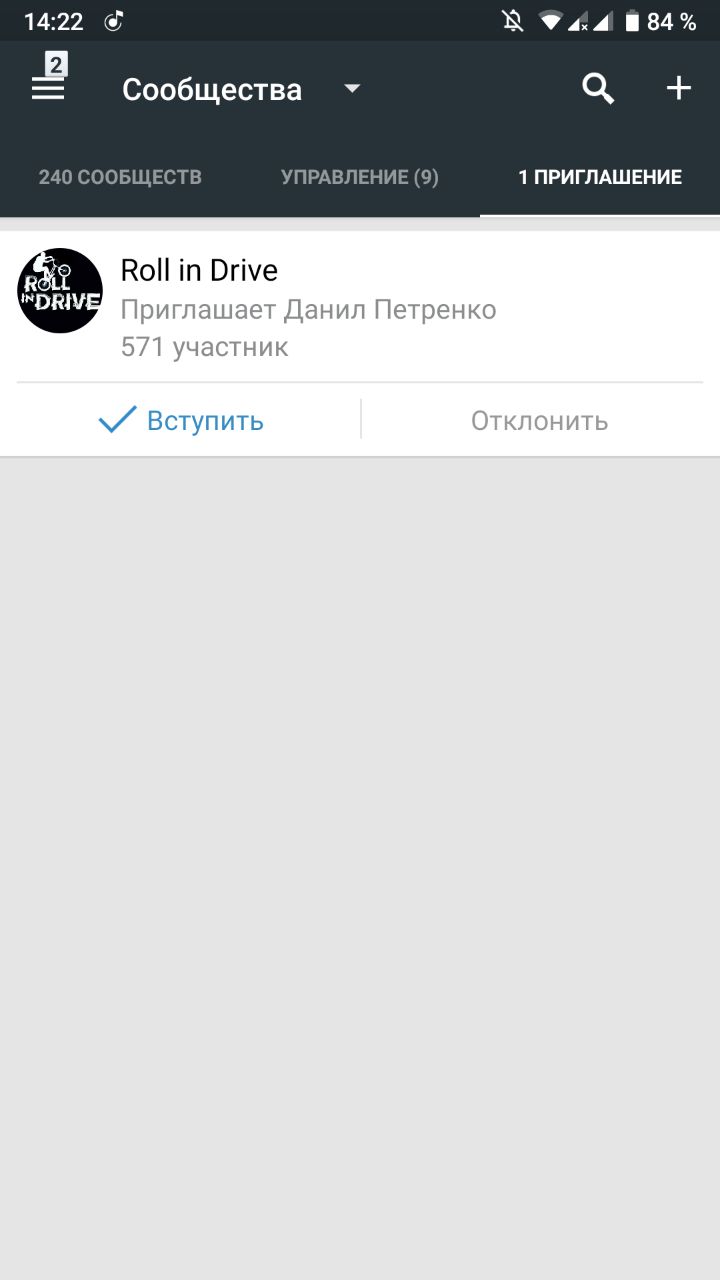Switch to Управление (9) tab
This screenshot has height=1280, width=720.
pyautogui.click(x=360, y=177)
